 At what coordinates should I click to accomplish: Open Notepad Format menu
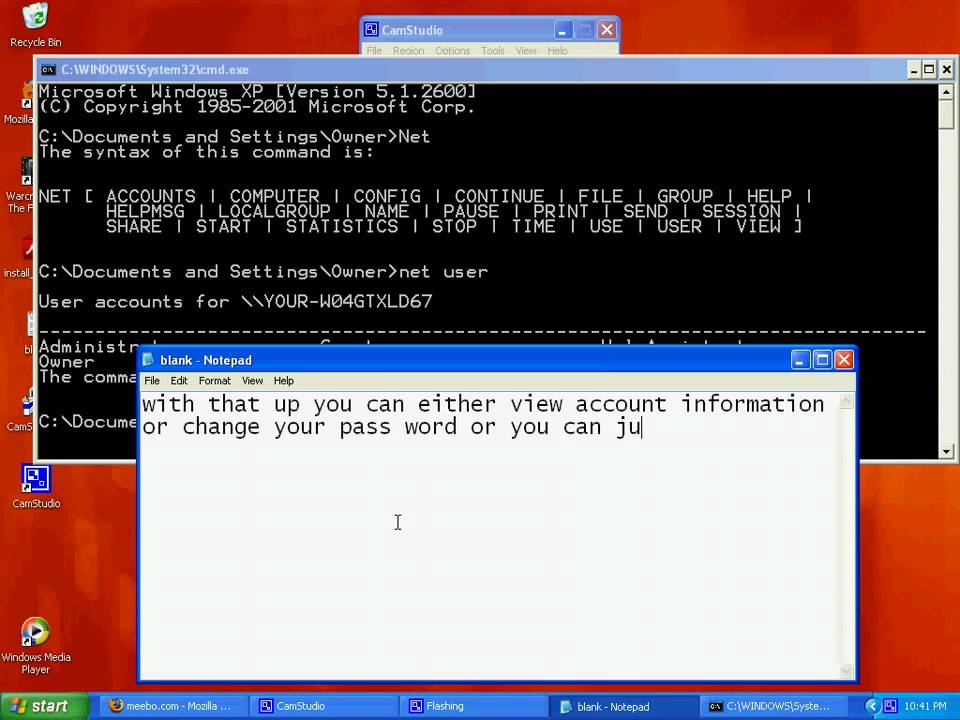(214, 381)
